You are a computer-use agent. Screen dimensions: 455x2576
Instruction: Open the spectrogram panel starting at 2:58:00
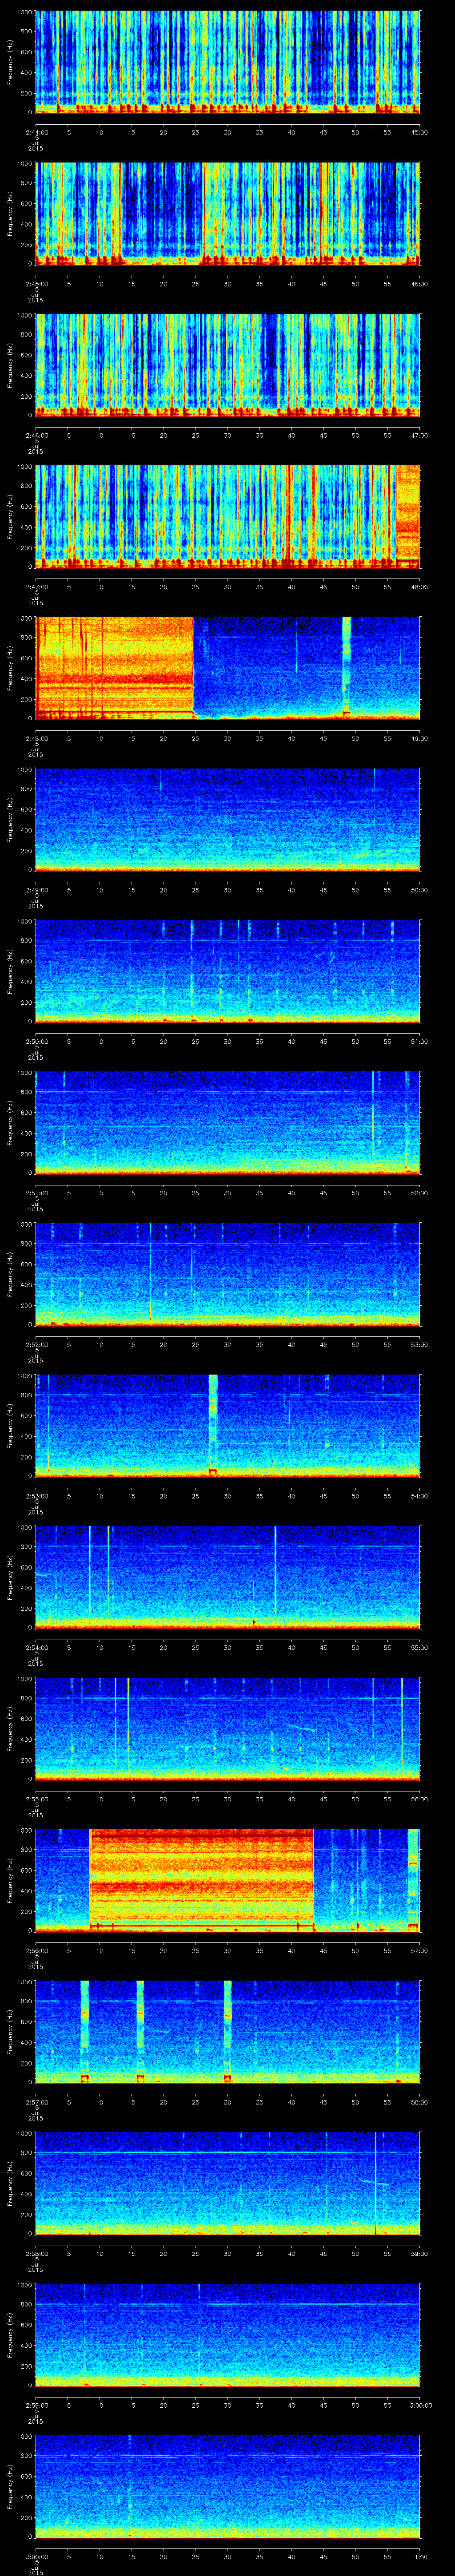[x=228, y=2183]
